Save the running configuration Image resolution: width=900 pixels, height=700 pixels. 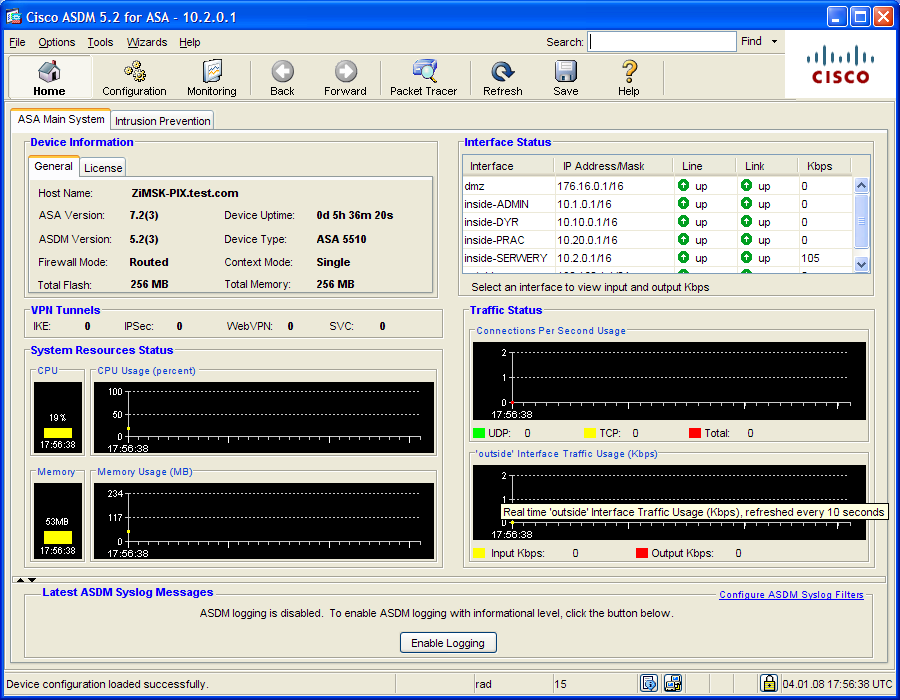tap(566, 78)
